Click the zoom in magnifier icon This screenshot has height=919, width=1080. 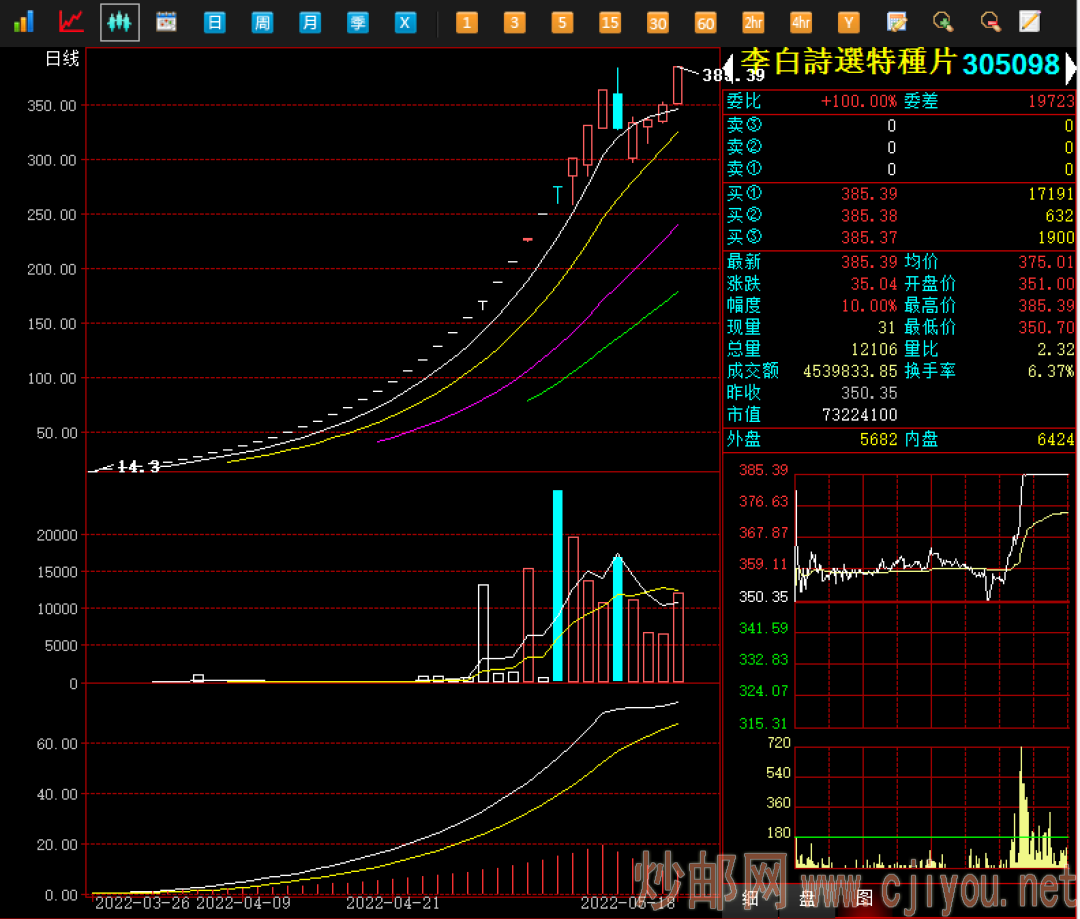(942, 21)
